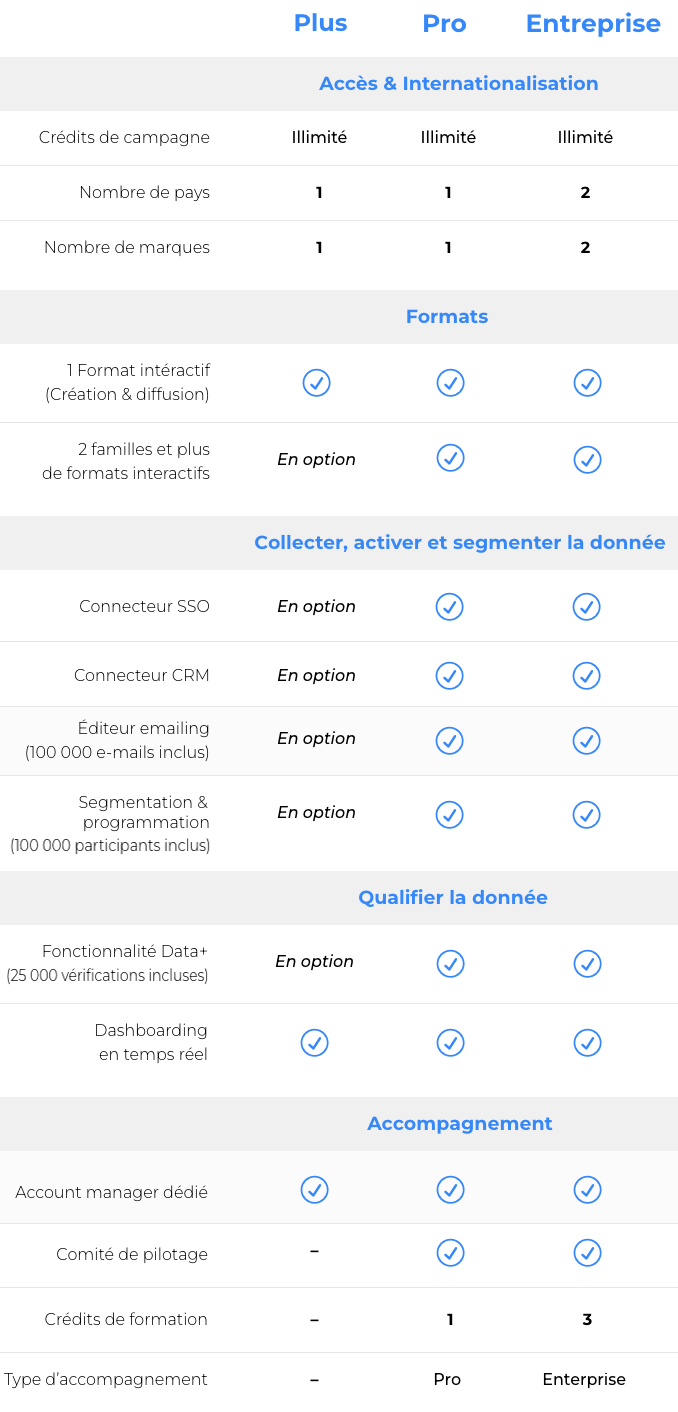This screenshot has height=1412, width=678.
Task: Click the Pro checkmark for Comité de pilotage
Action: tap(450, 1253)
